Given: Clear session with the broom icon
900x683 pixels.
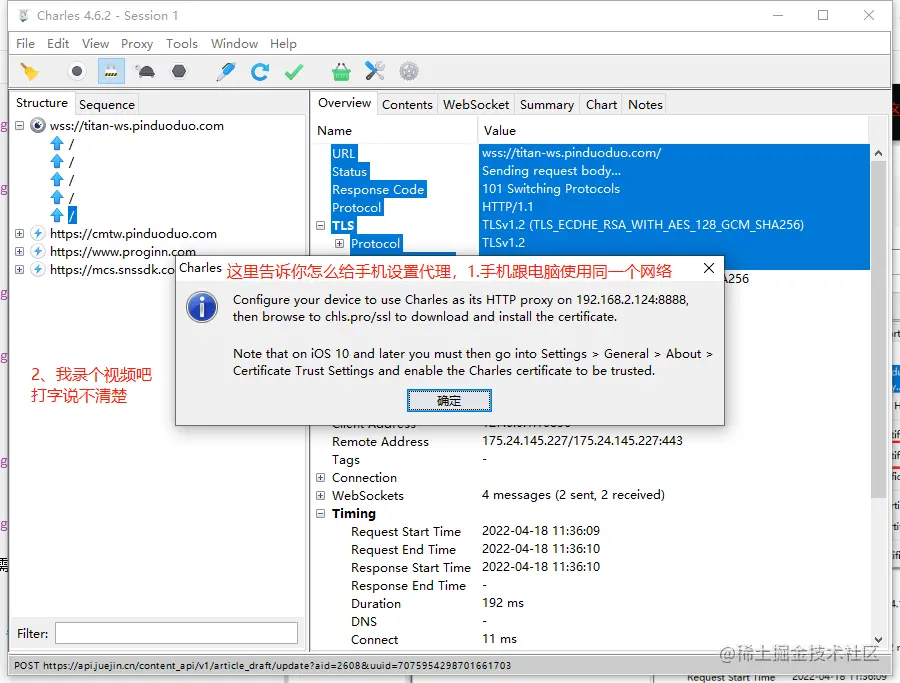Looking at the screenshot, I should [x=29, y=72].
